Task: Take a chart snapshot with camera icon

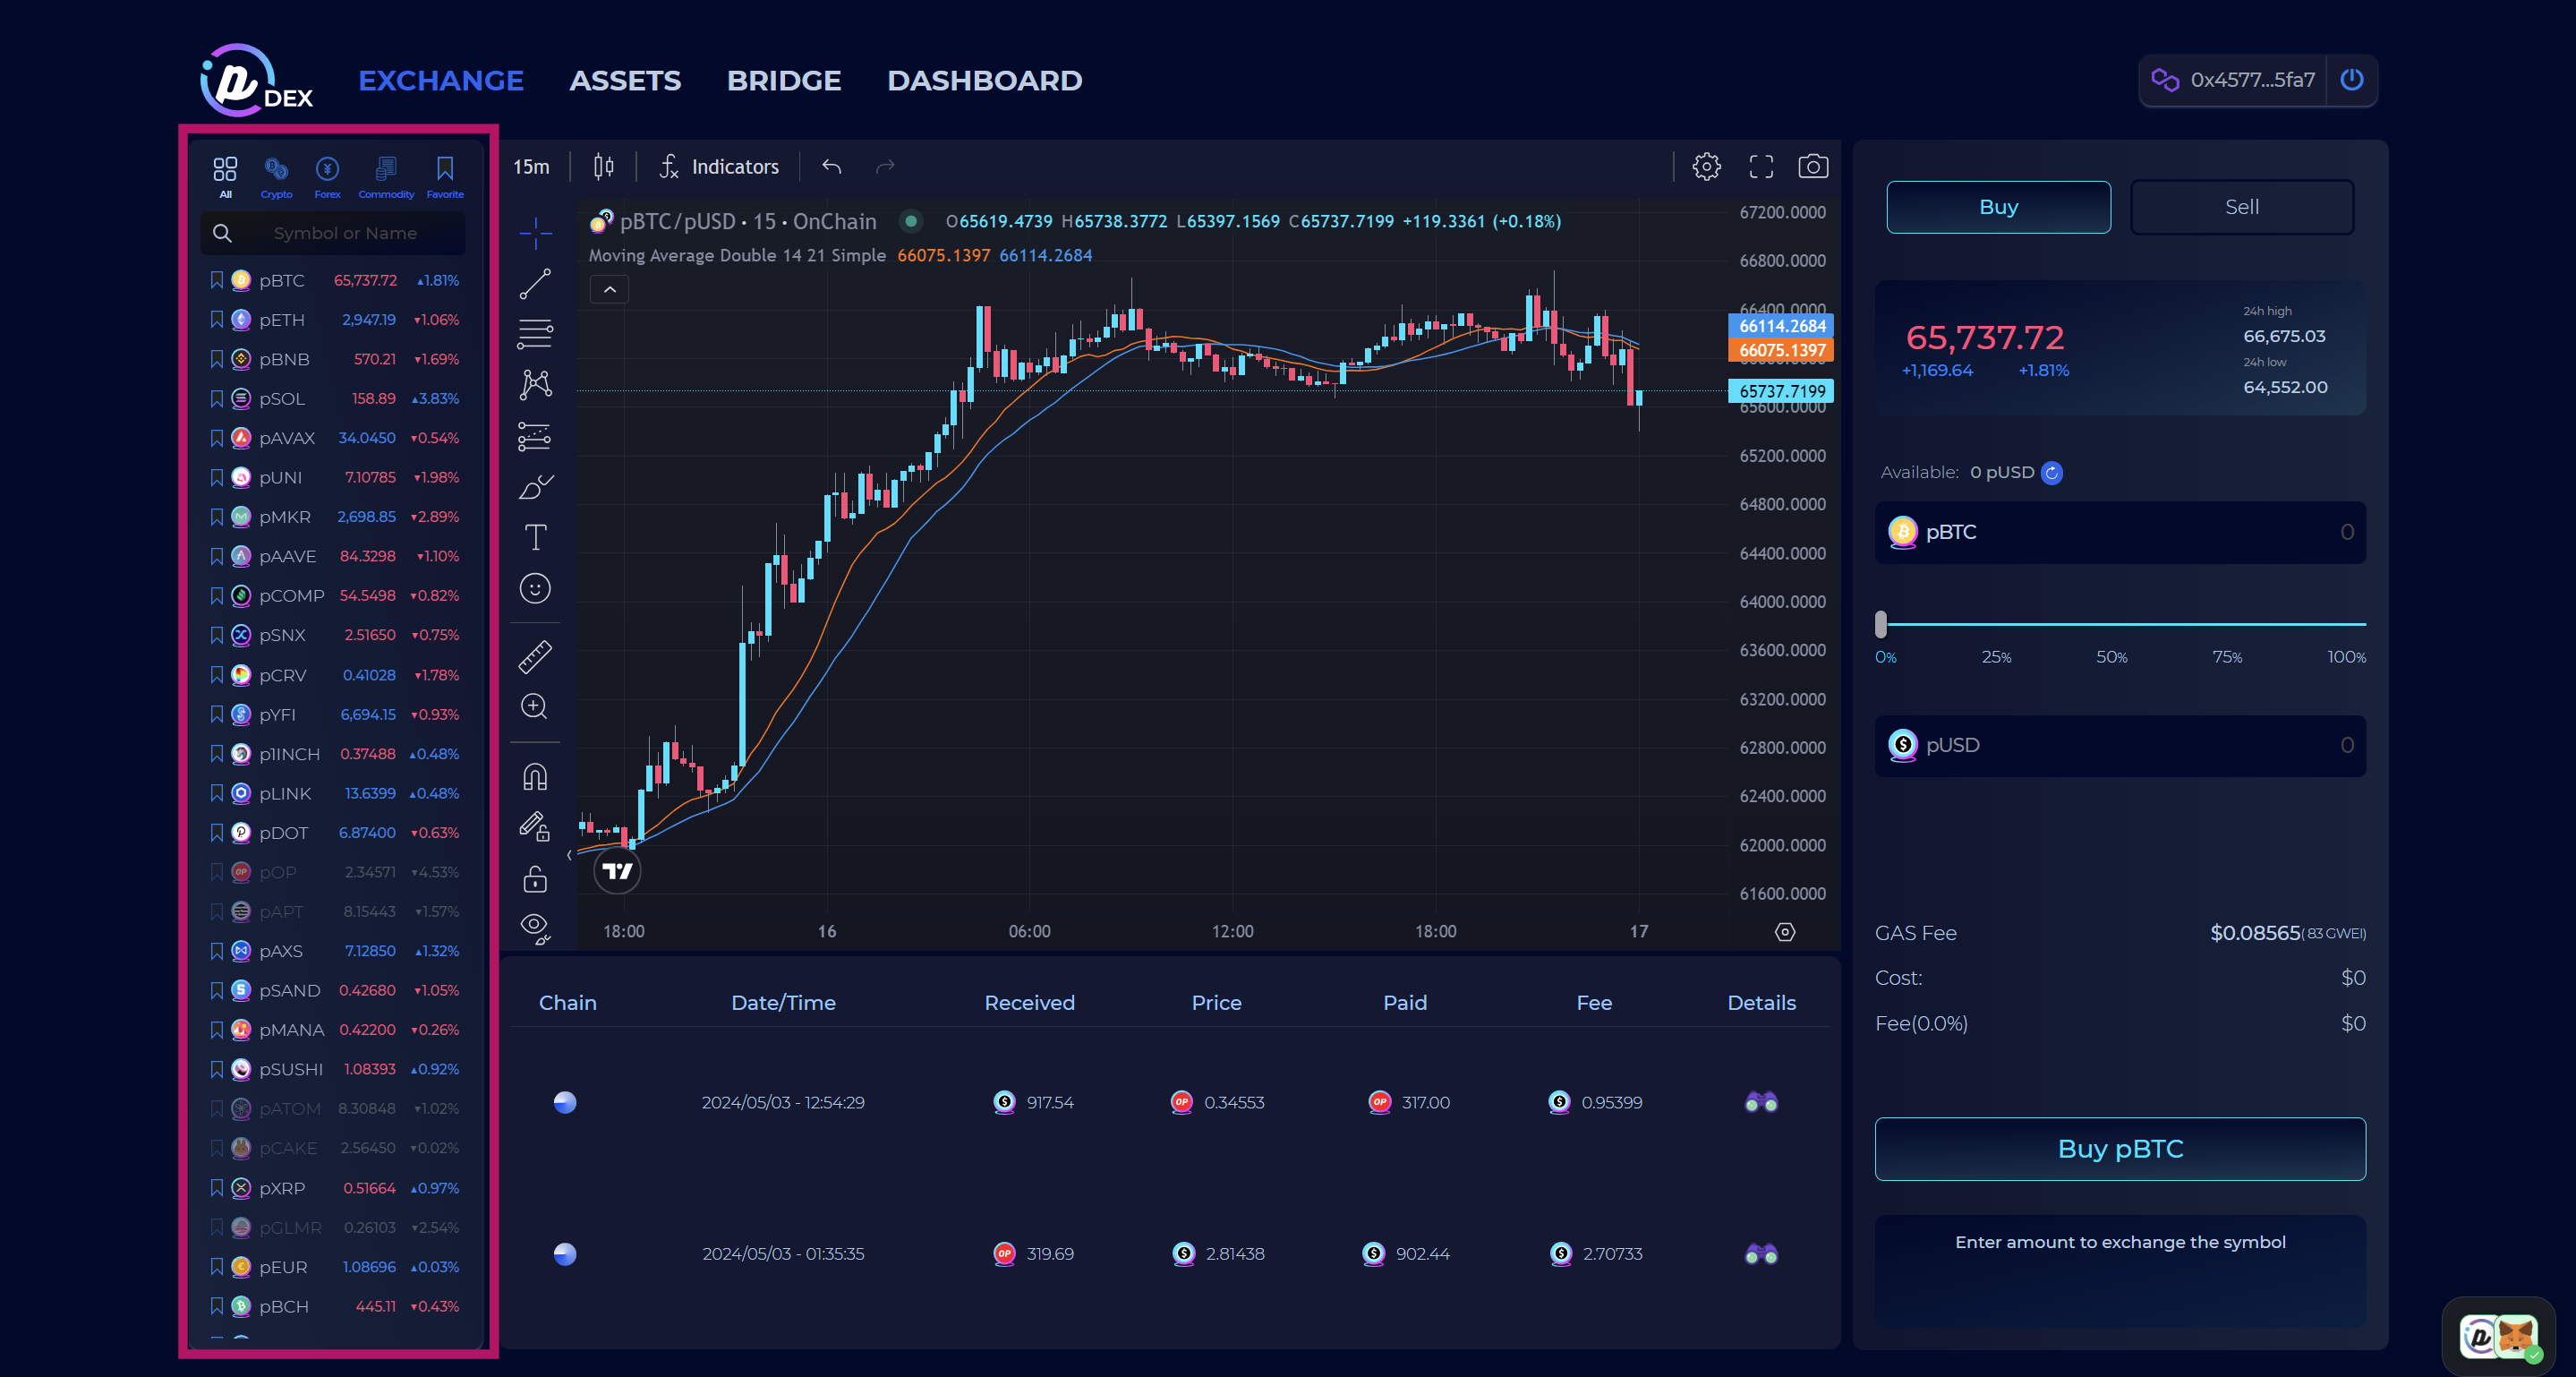Action: point(1812,166)
